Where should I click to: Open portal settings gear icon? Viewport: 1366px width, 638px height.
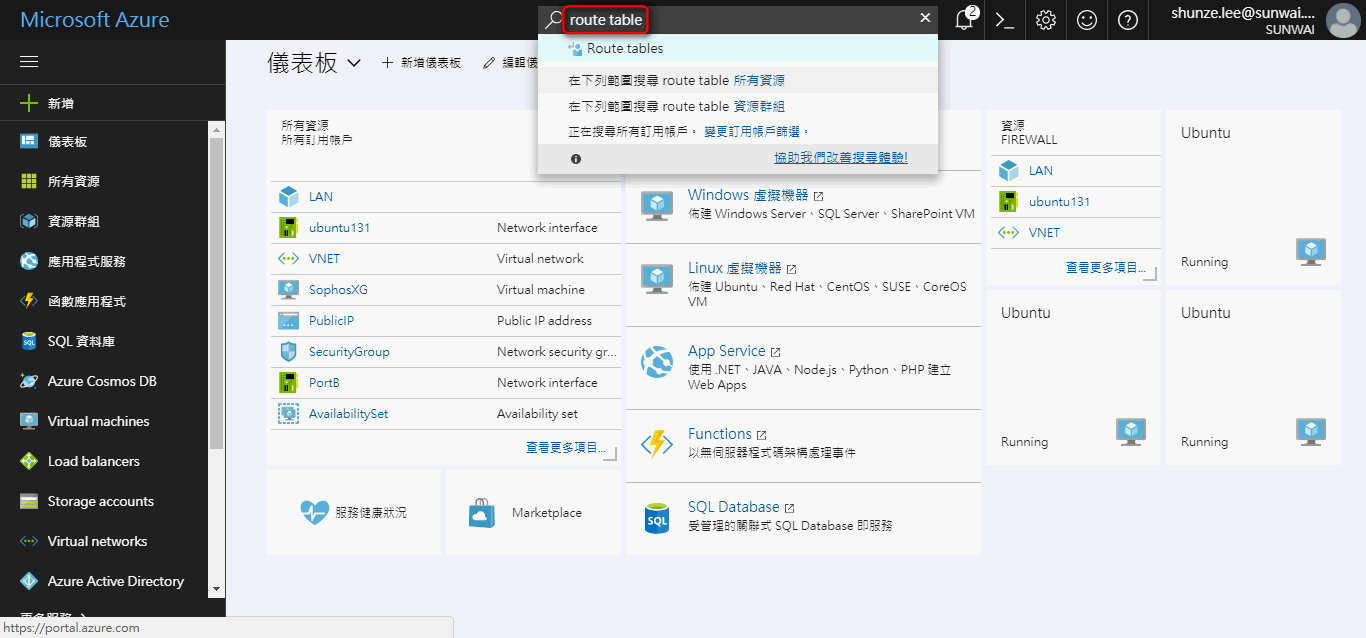tap(1046, 20)
